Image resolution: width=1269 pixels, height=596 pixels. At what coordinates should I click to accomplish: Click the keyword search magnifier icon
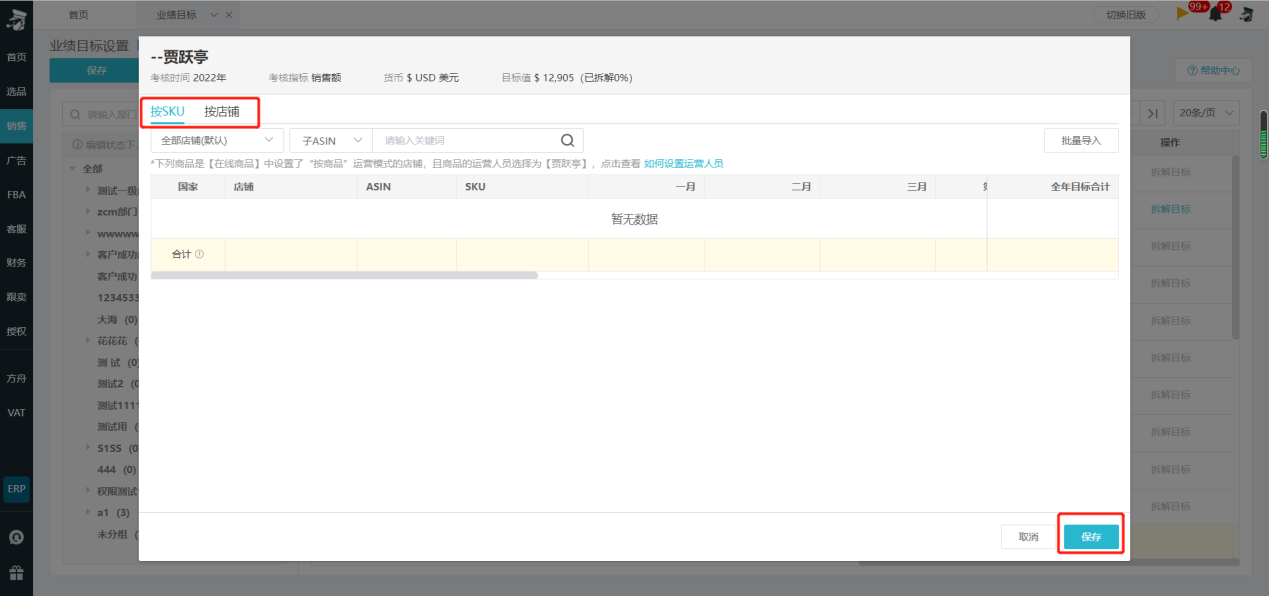pos(567,139)
